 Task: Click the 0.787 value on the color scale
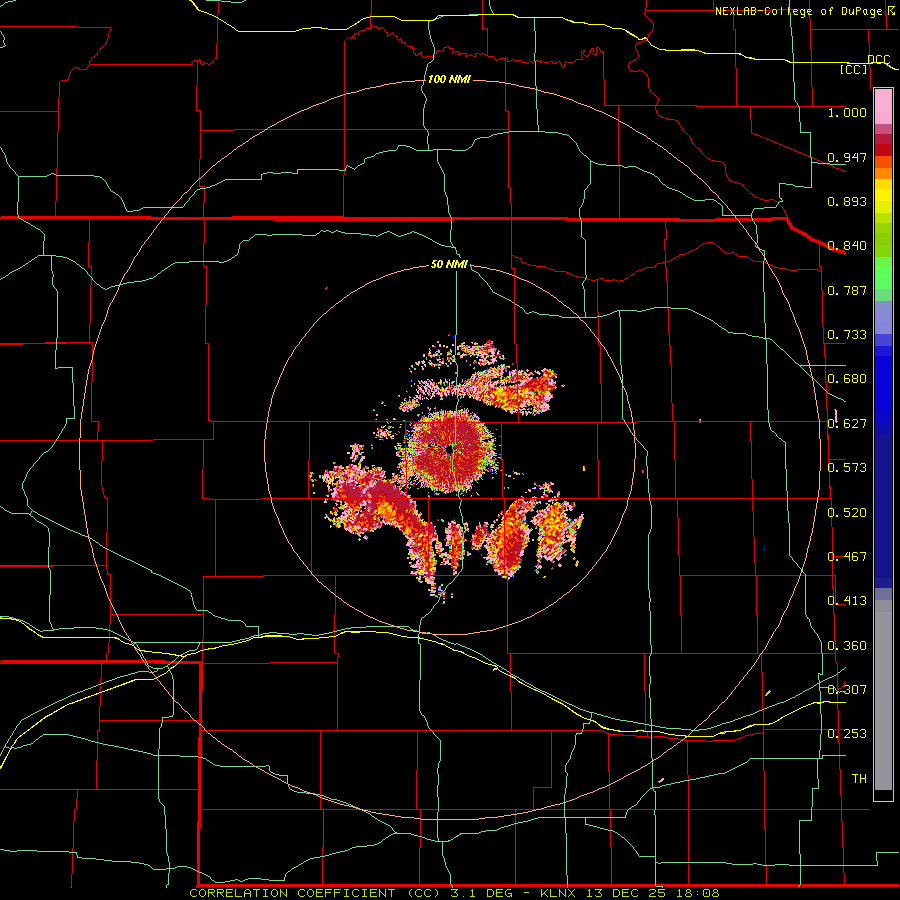pos(847,290)
